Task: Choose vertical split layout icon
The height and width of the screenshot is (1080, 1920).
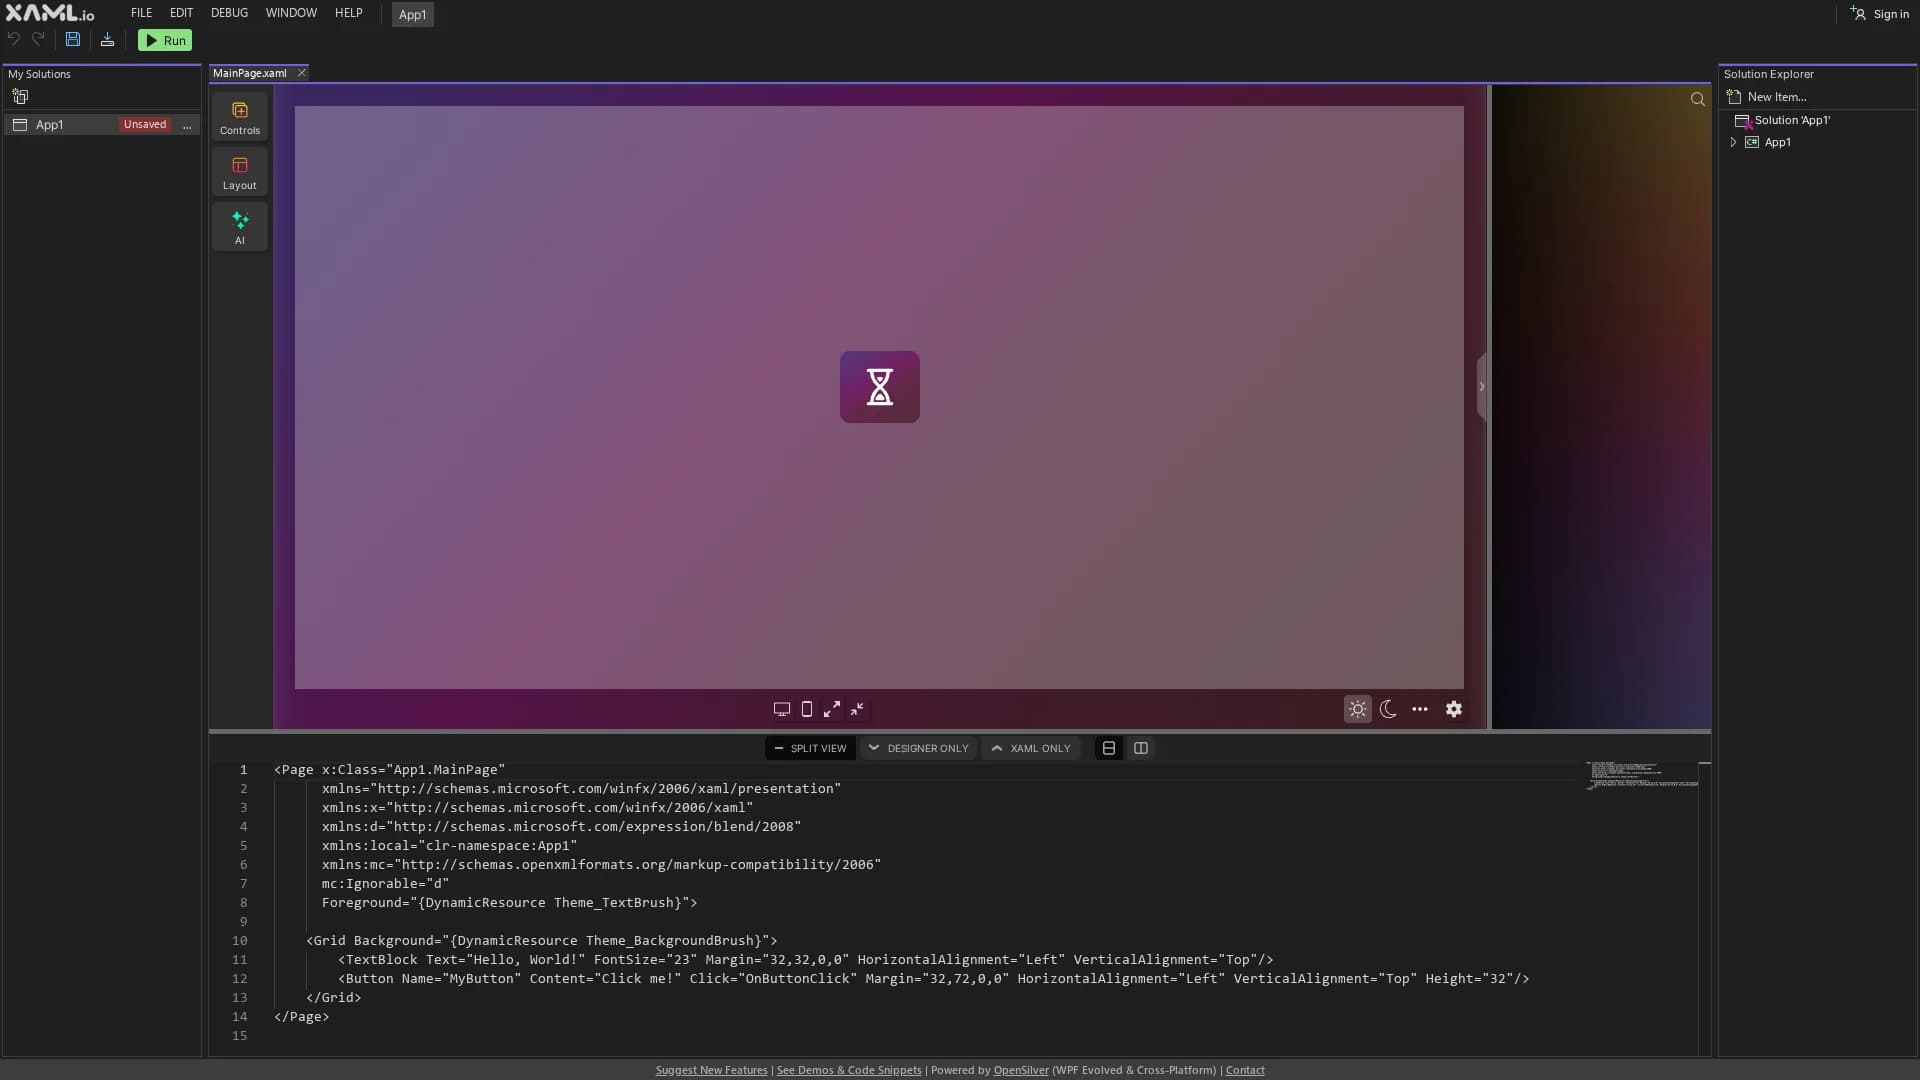Action: 1141,748
